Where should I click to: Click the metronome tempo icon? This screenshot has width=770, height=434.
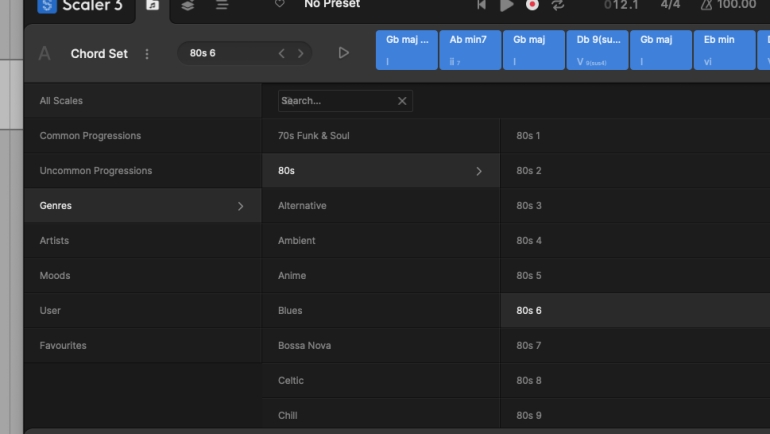(707, 5)
